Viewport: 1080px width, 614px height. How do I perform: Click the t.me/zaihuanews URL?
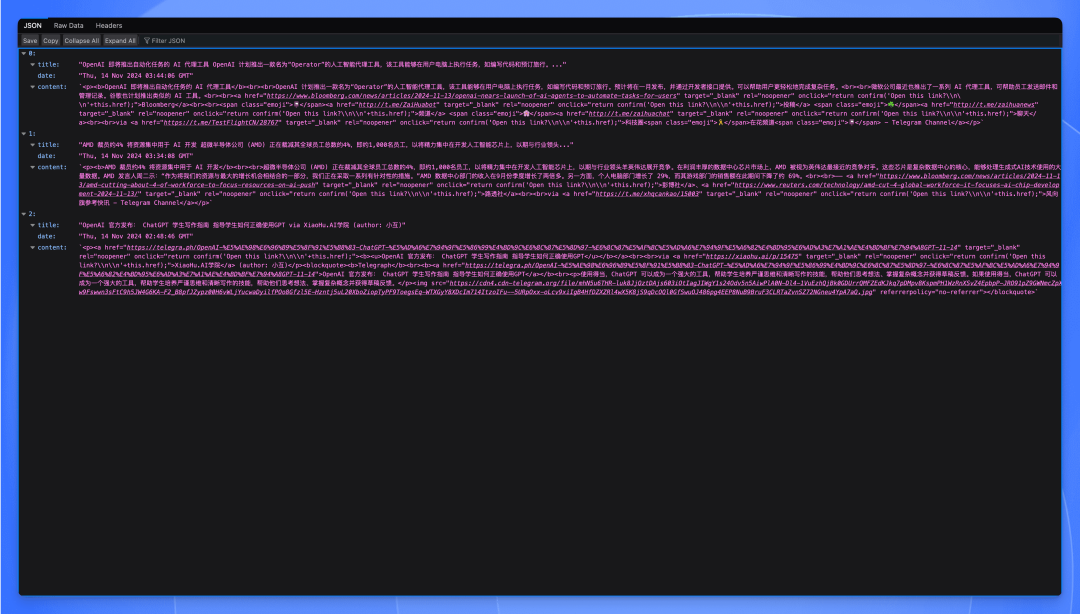point(994,105)
